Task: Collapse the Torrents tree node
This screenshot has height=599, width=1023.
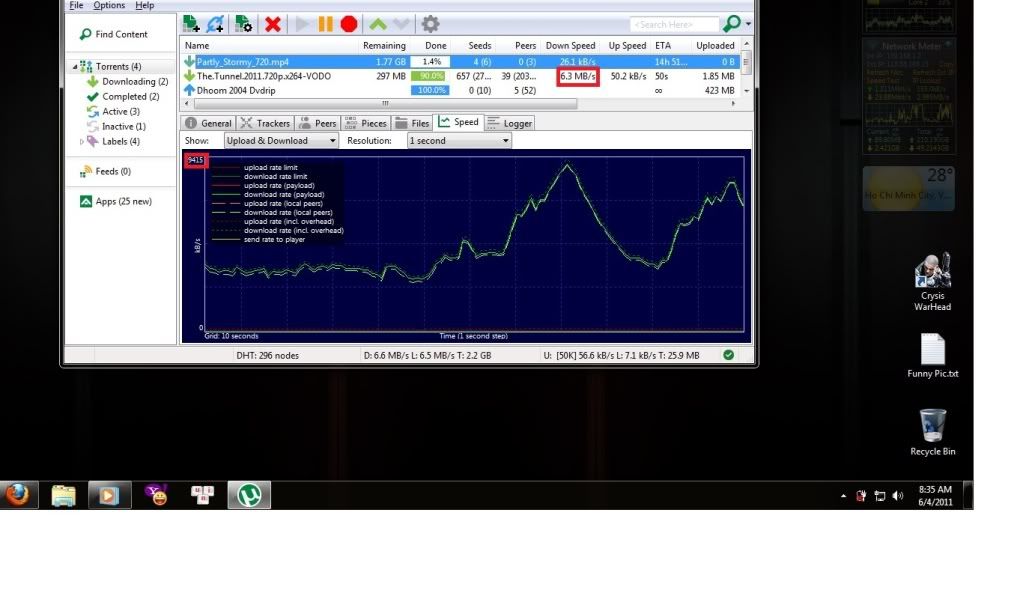Action: [x=75, y=67]
